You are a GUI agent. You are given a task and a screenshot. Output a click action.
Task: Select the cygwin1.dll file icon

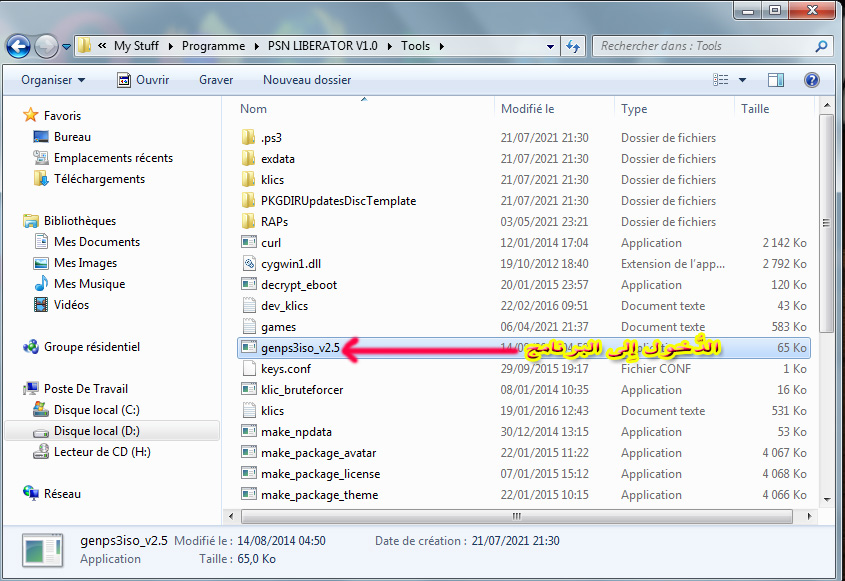coord(250,264)
